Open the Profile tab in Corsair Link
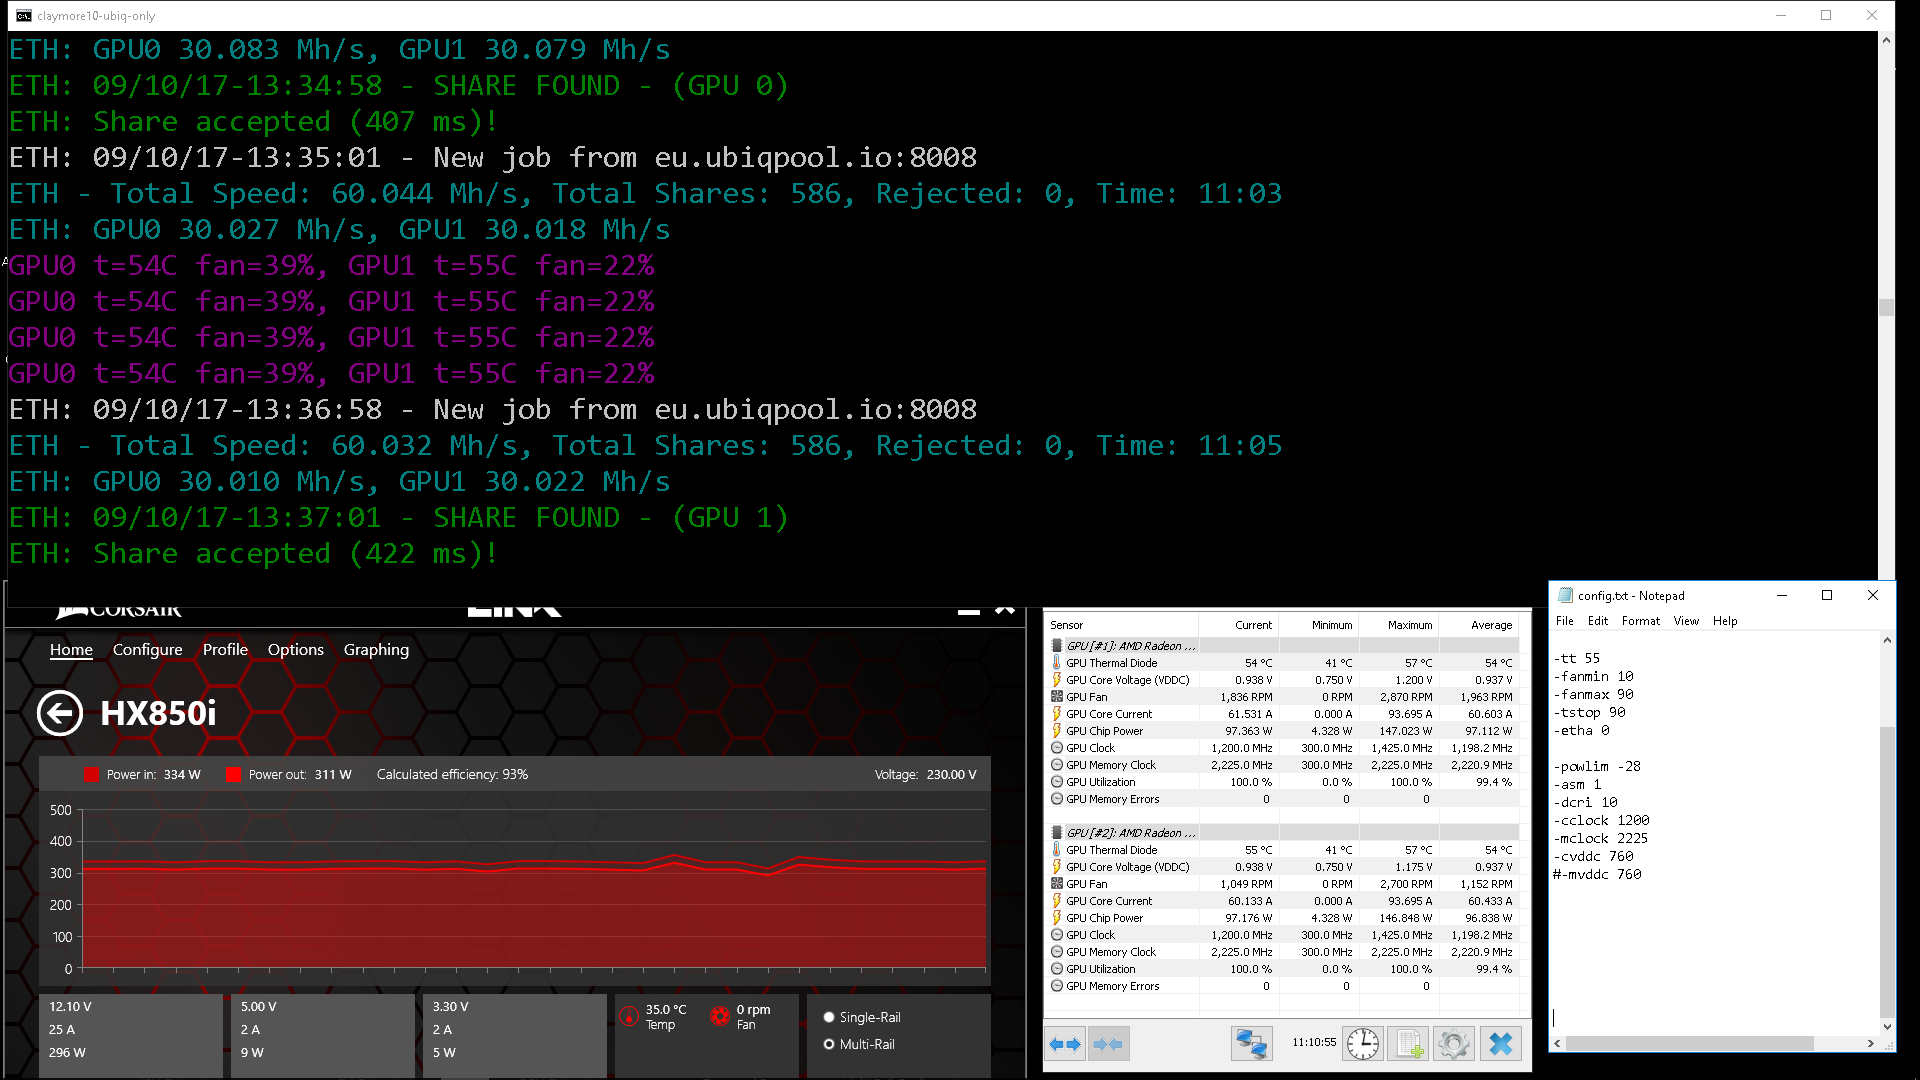This screenshot has width=1920, height=1080. (225, 650)
